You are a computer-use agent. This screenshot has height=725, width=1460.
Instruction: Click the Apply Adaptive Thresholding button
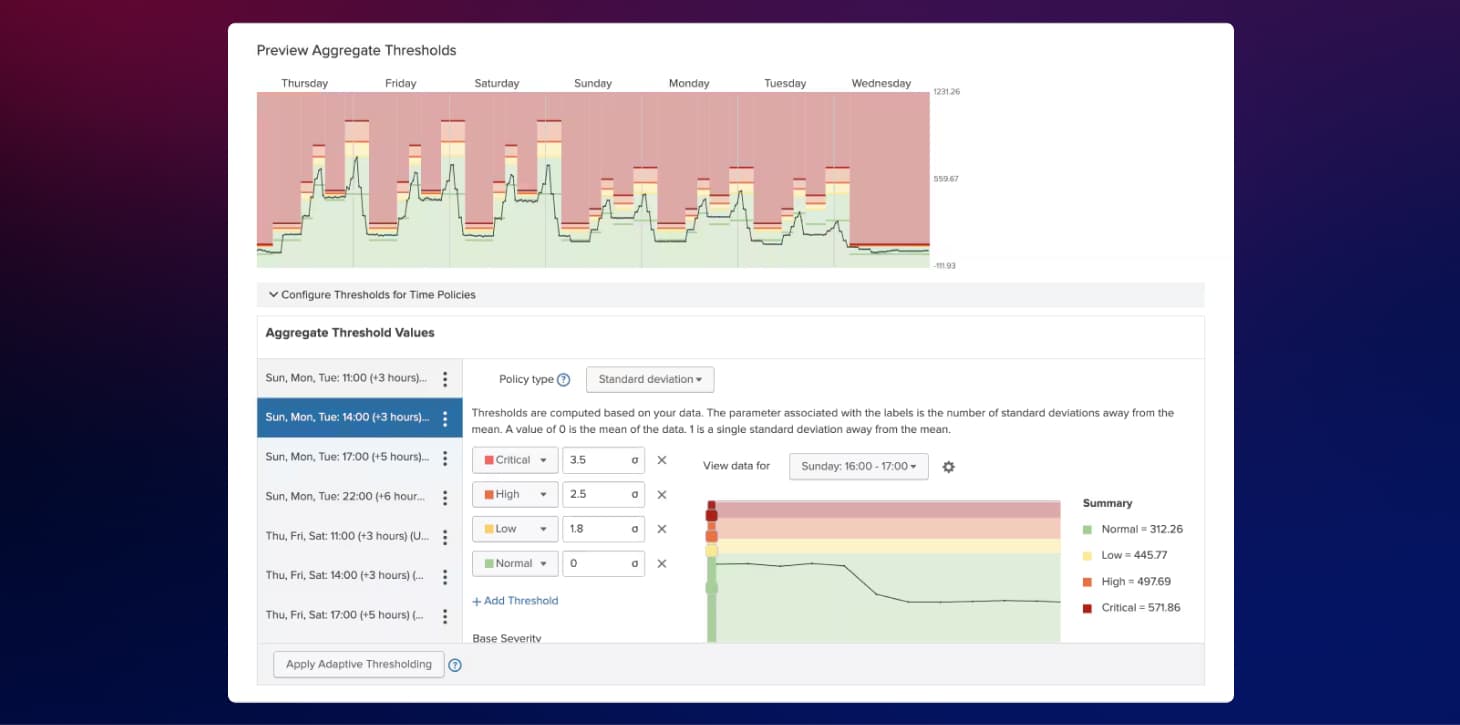[357, 664]
